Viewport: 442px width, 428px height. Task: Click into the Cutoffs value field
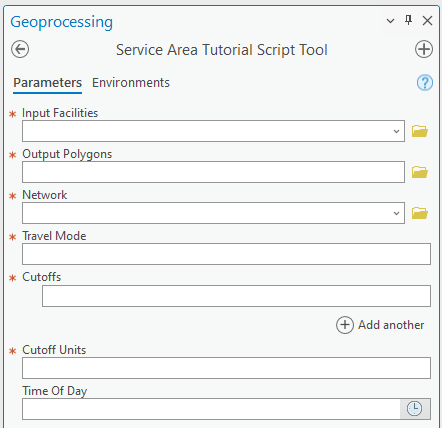pos(236,296)
